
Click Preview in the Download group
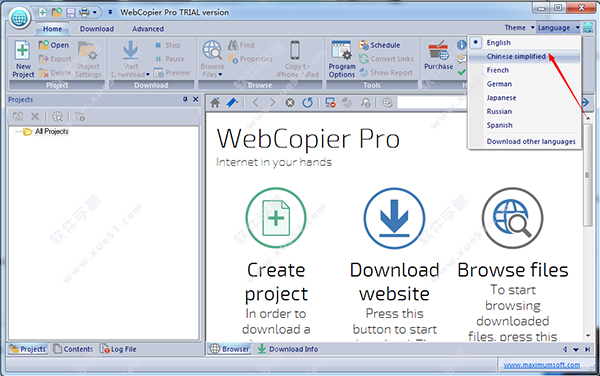[x=172, y=73]
